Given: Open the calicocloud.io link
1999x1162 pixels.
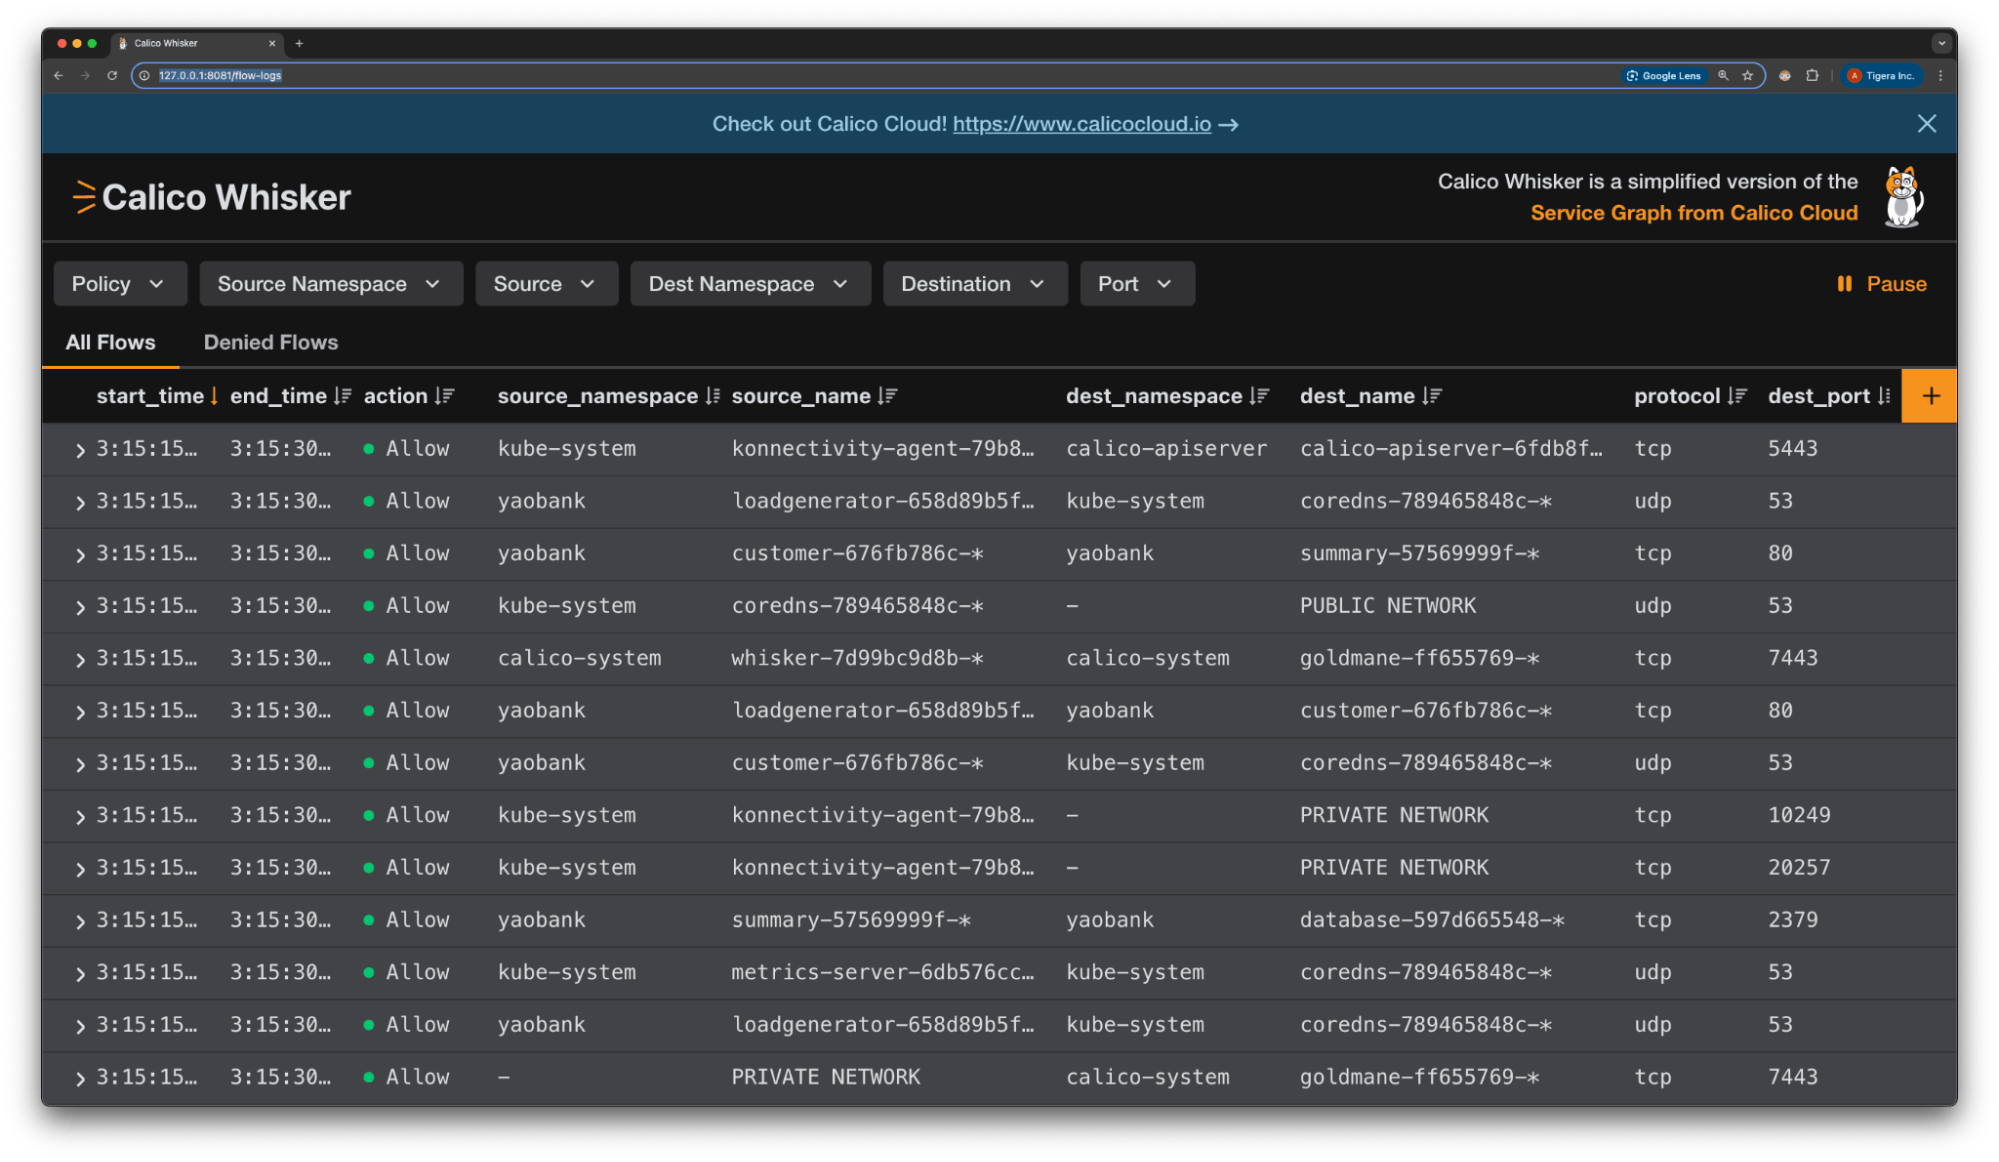Looking at the screenshot, I should pyautogui.click(x=1082, y=124).
